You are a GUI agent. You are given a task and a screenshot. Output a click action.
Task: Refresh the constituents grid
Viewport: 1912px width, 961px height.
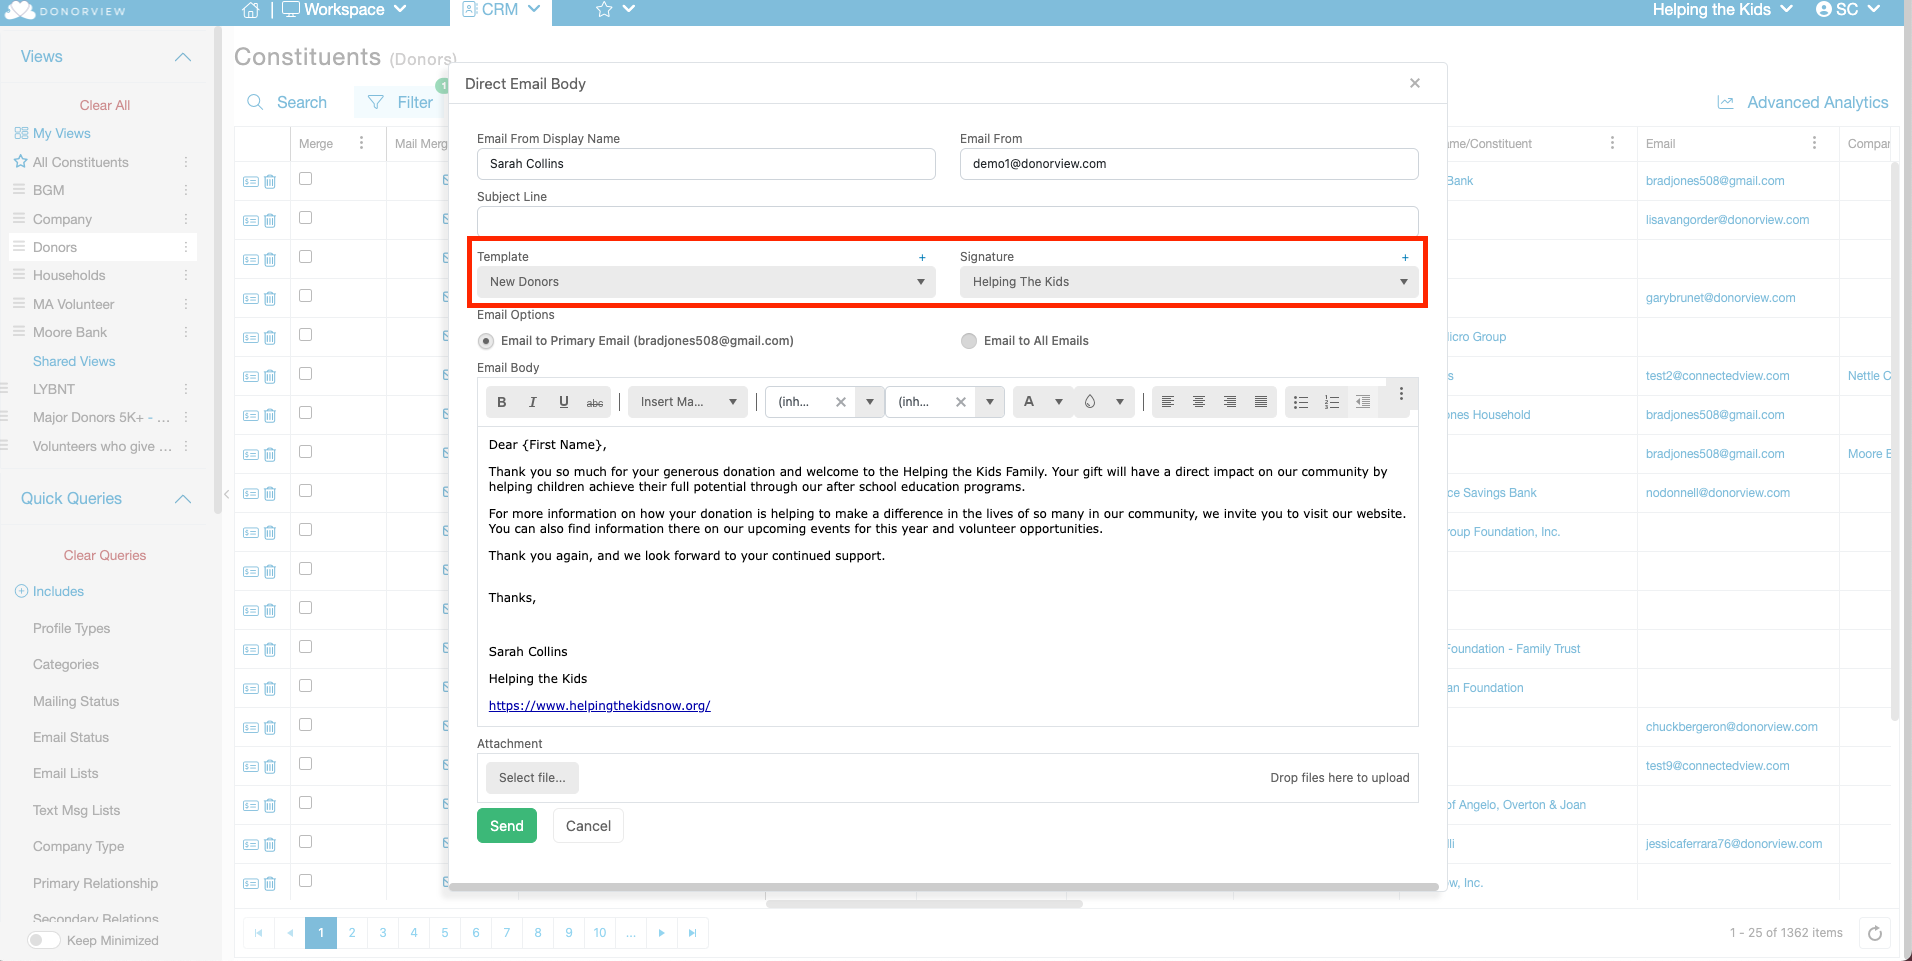pyautogui.click(x=1875, y=933)
